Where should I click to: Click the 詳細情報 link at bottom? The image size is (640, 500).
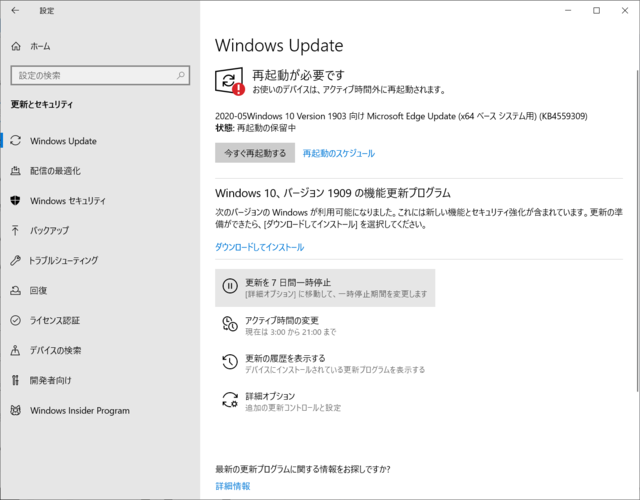tap(233, 486)
